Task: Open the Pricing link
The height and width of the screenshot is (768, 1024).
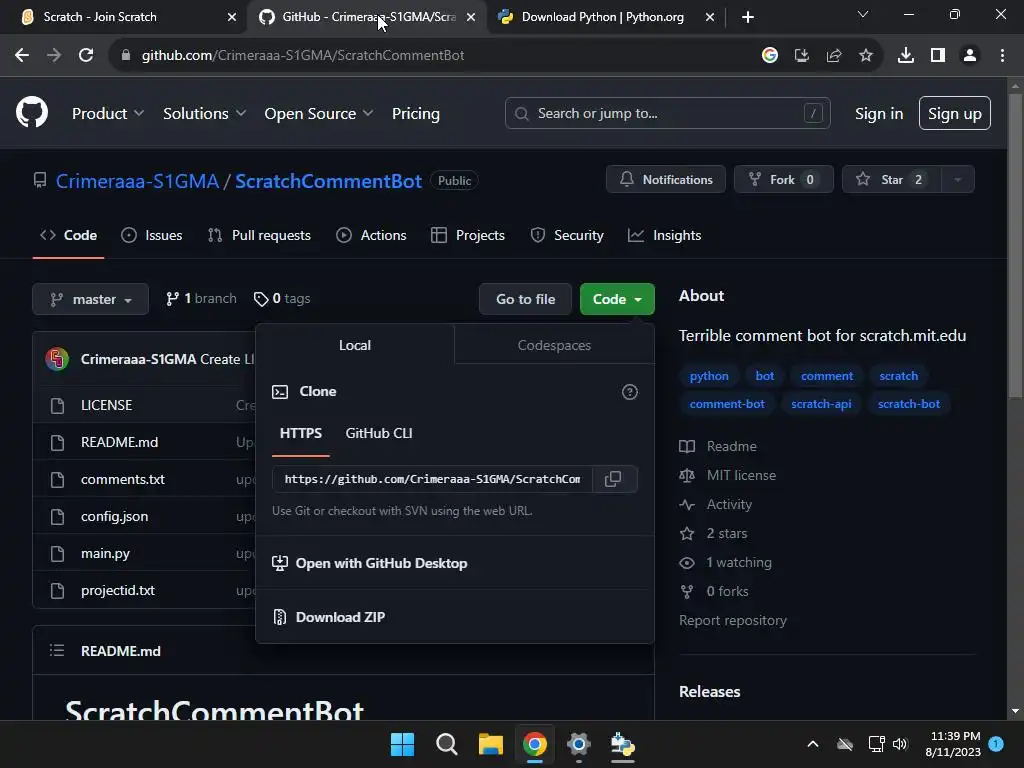Action: (415, 113)
